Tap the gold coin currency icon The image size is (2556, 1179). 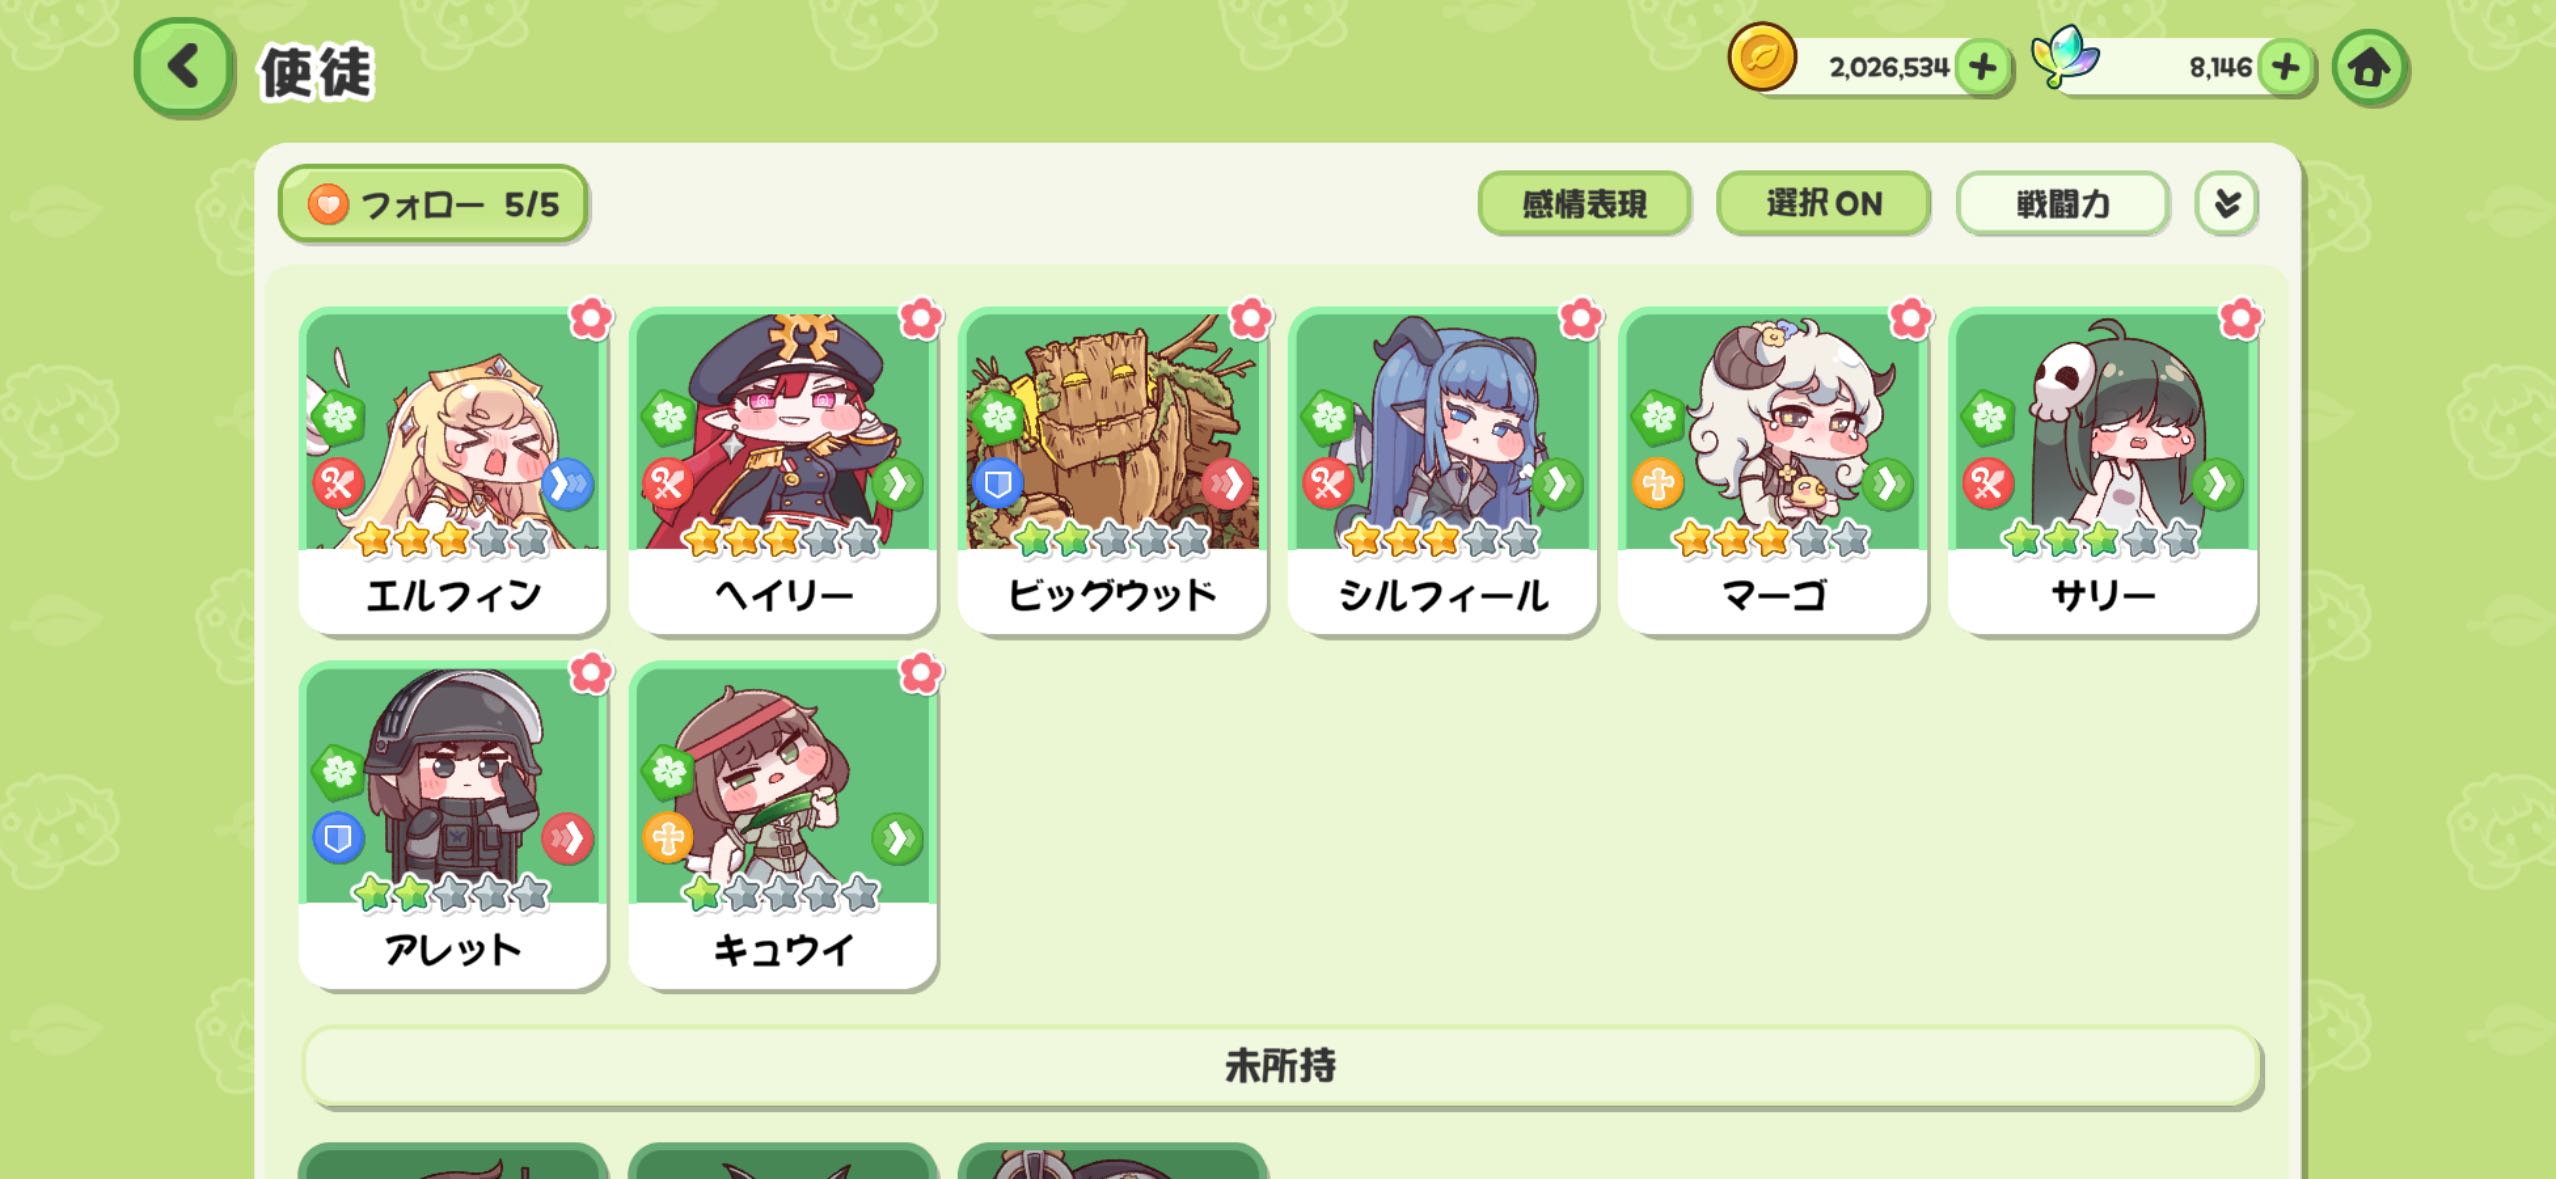click(1762, 58)
